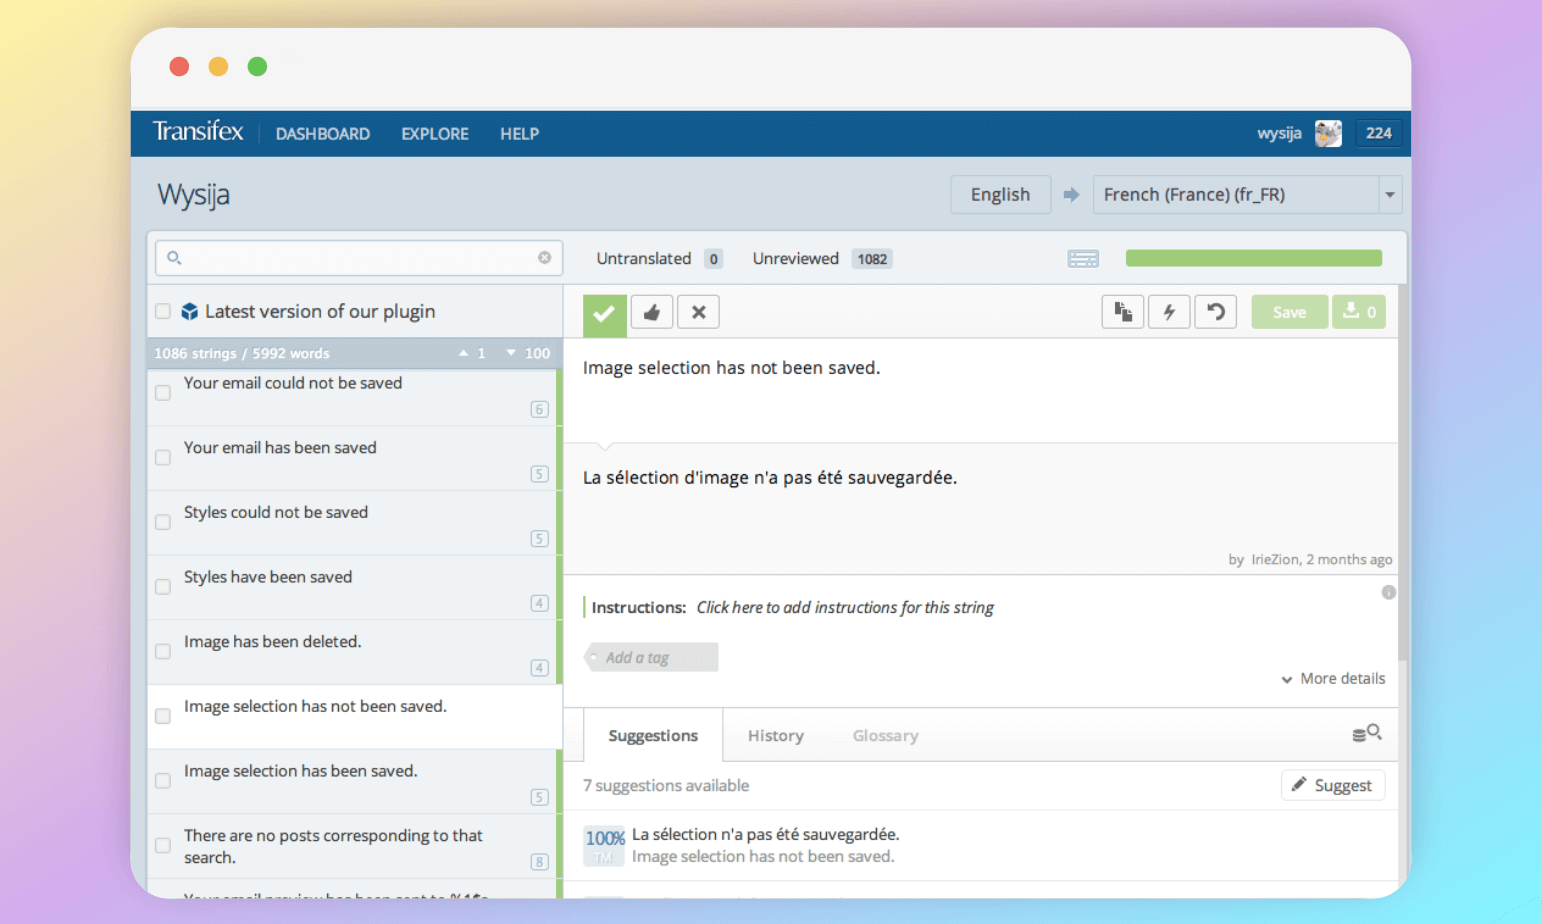Click the X discard translation button
The width and height of the screenshot is (1542, 924).
tap(698, 312)
